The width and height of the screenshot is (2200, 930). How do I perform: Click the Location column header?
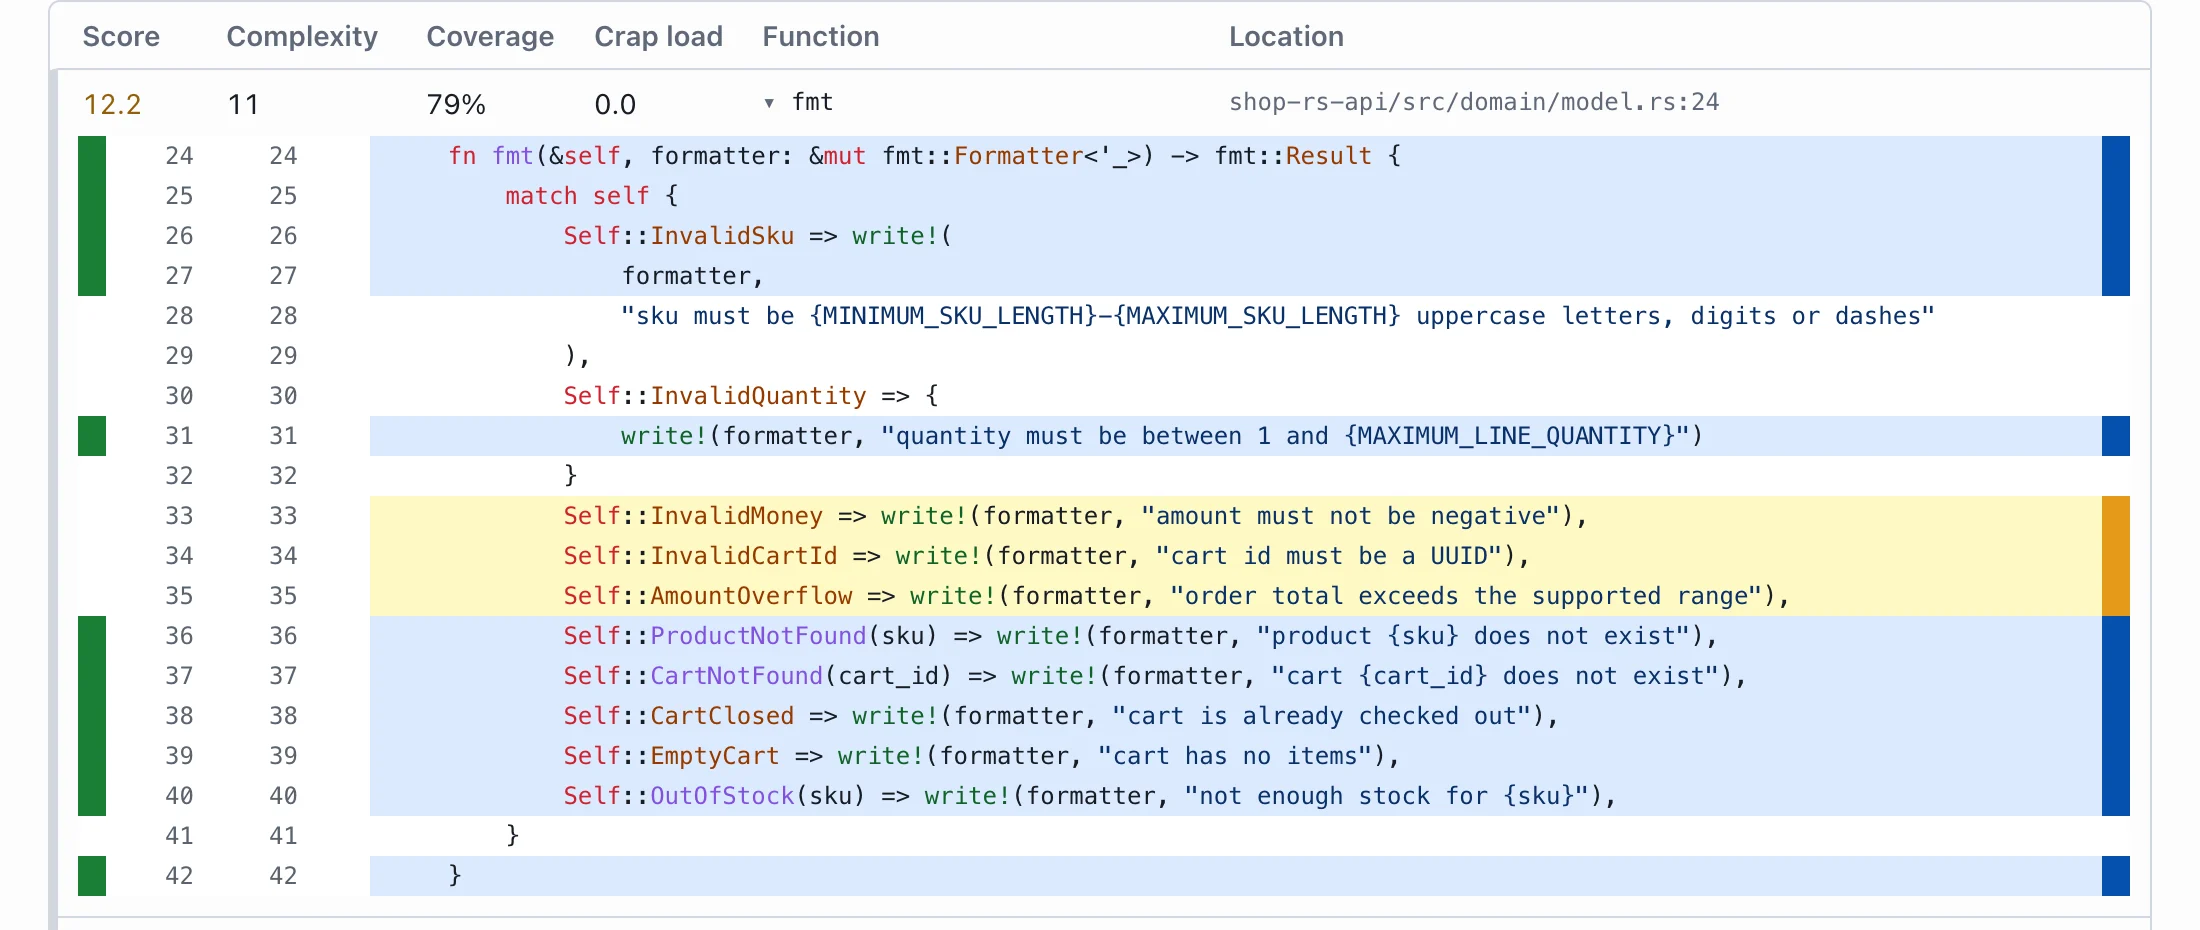pyautogui.click(x=1286, y=37)
